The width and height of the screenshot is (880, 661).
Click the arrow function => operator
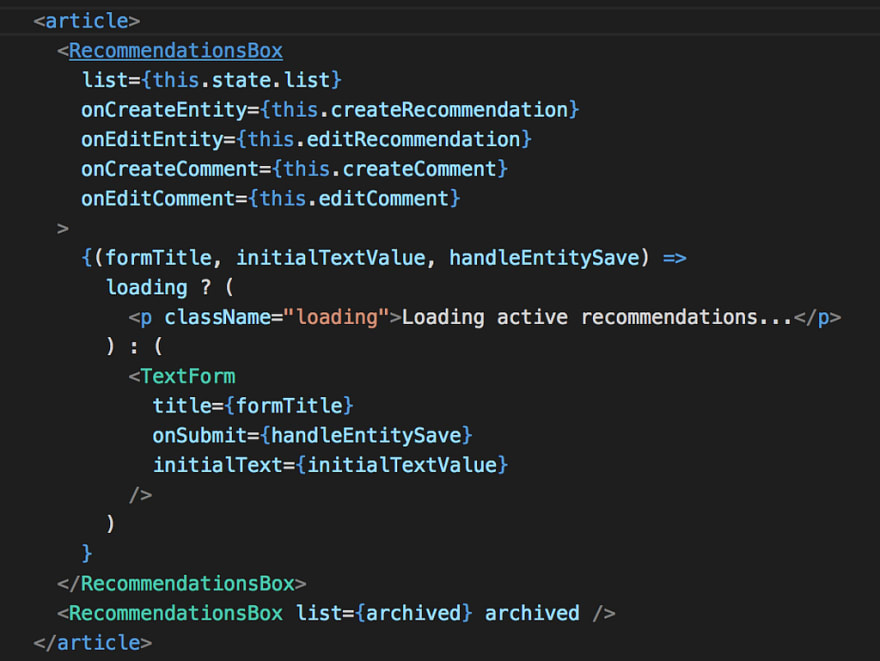(x=675, y=258)
